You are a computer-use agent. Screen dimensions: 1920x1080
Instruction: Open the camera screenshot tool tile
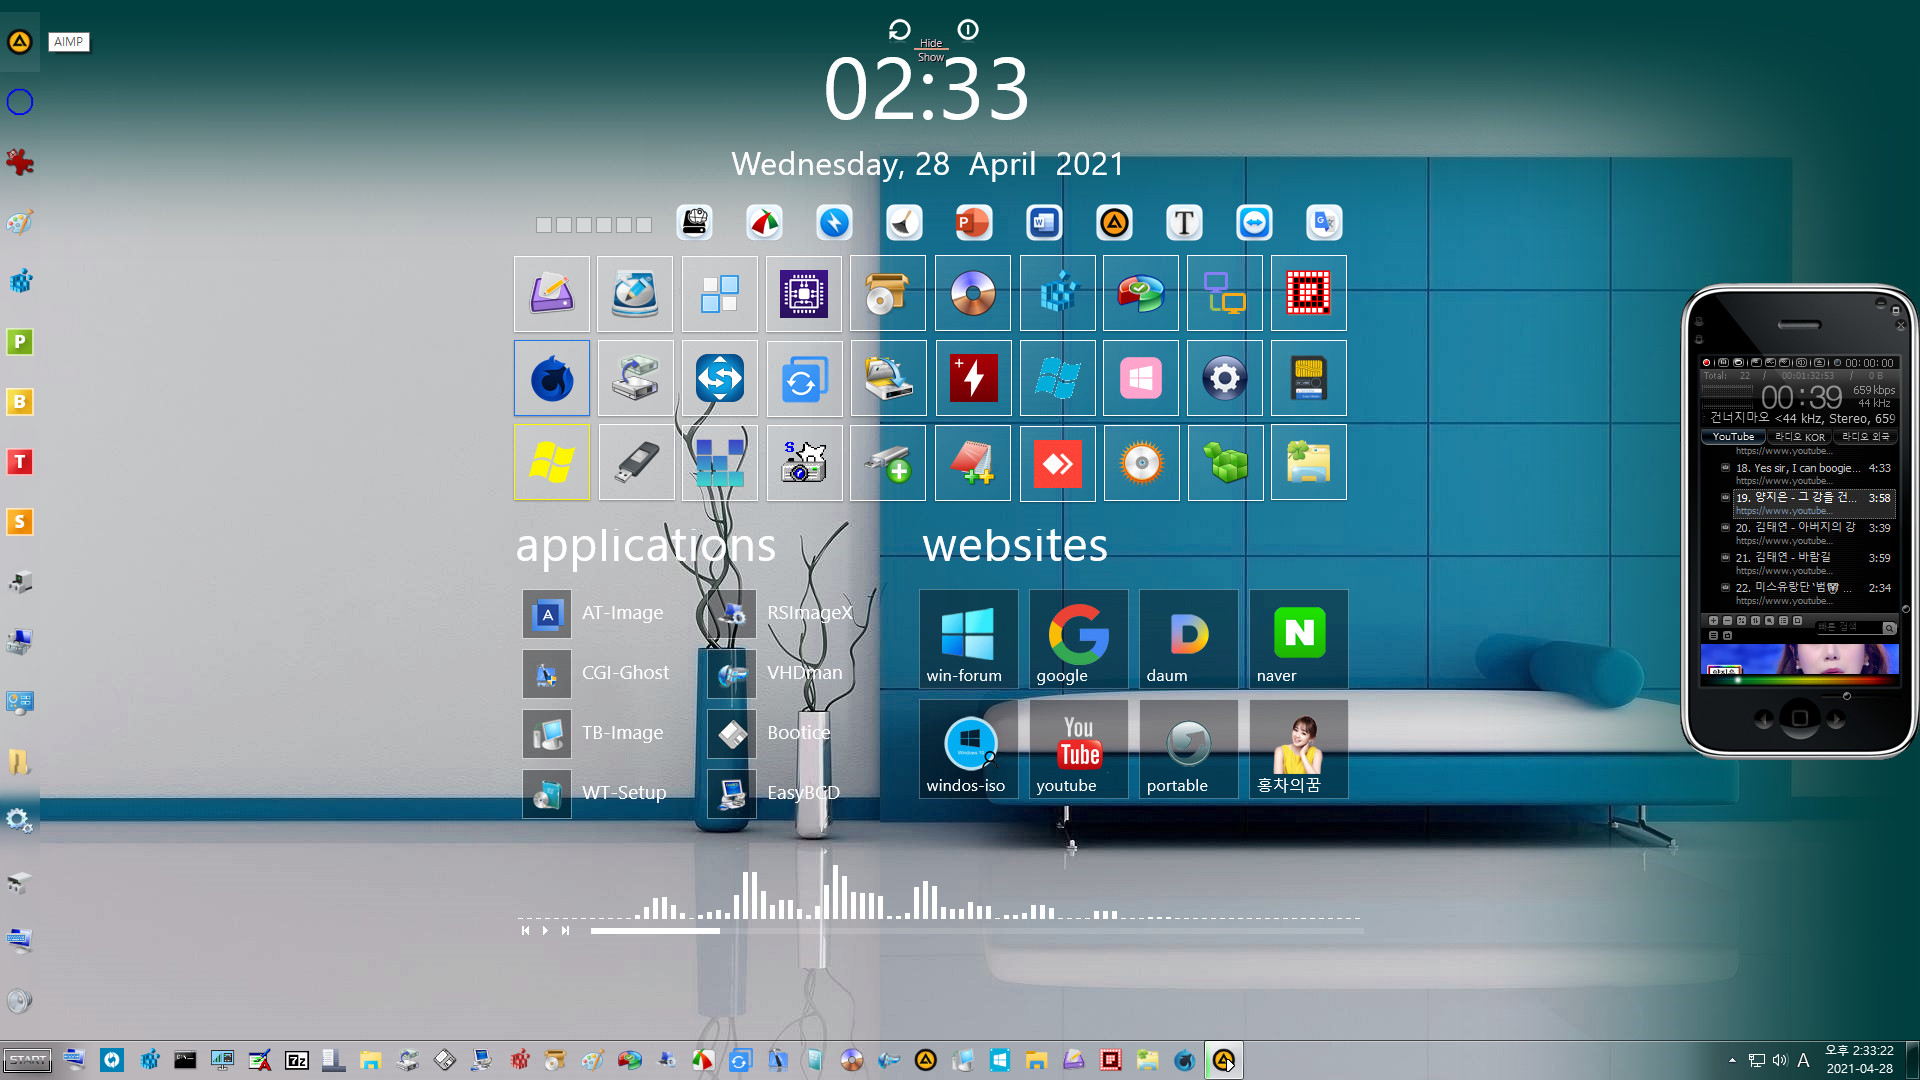coord(804,463)
